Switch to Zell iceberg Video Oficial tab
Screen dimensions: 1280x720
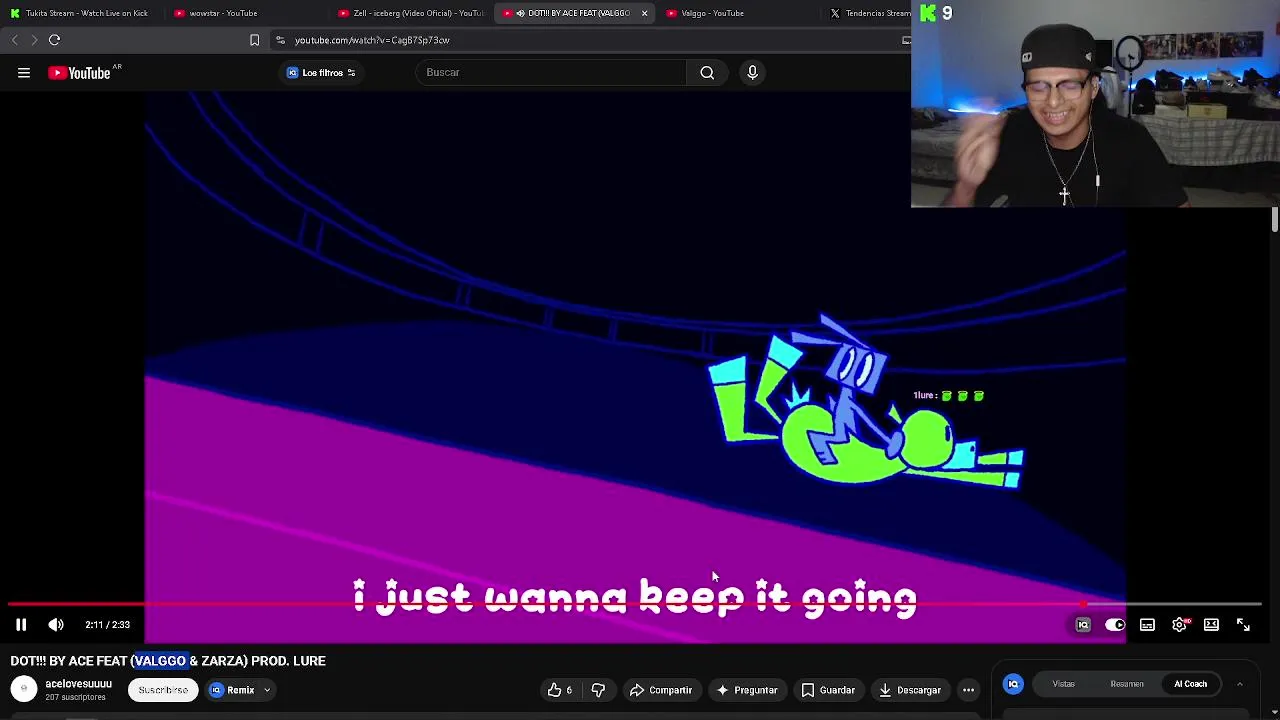(411, 13)
